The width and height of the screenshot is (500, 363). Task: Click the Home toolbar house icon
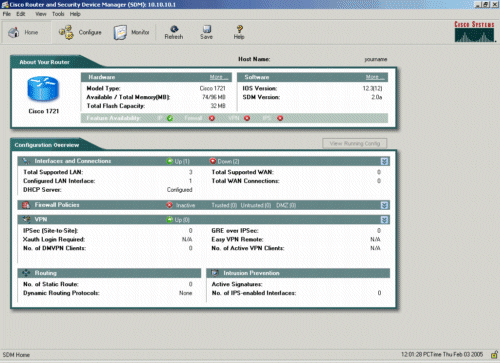tap(14, 32)
